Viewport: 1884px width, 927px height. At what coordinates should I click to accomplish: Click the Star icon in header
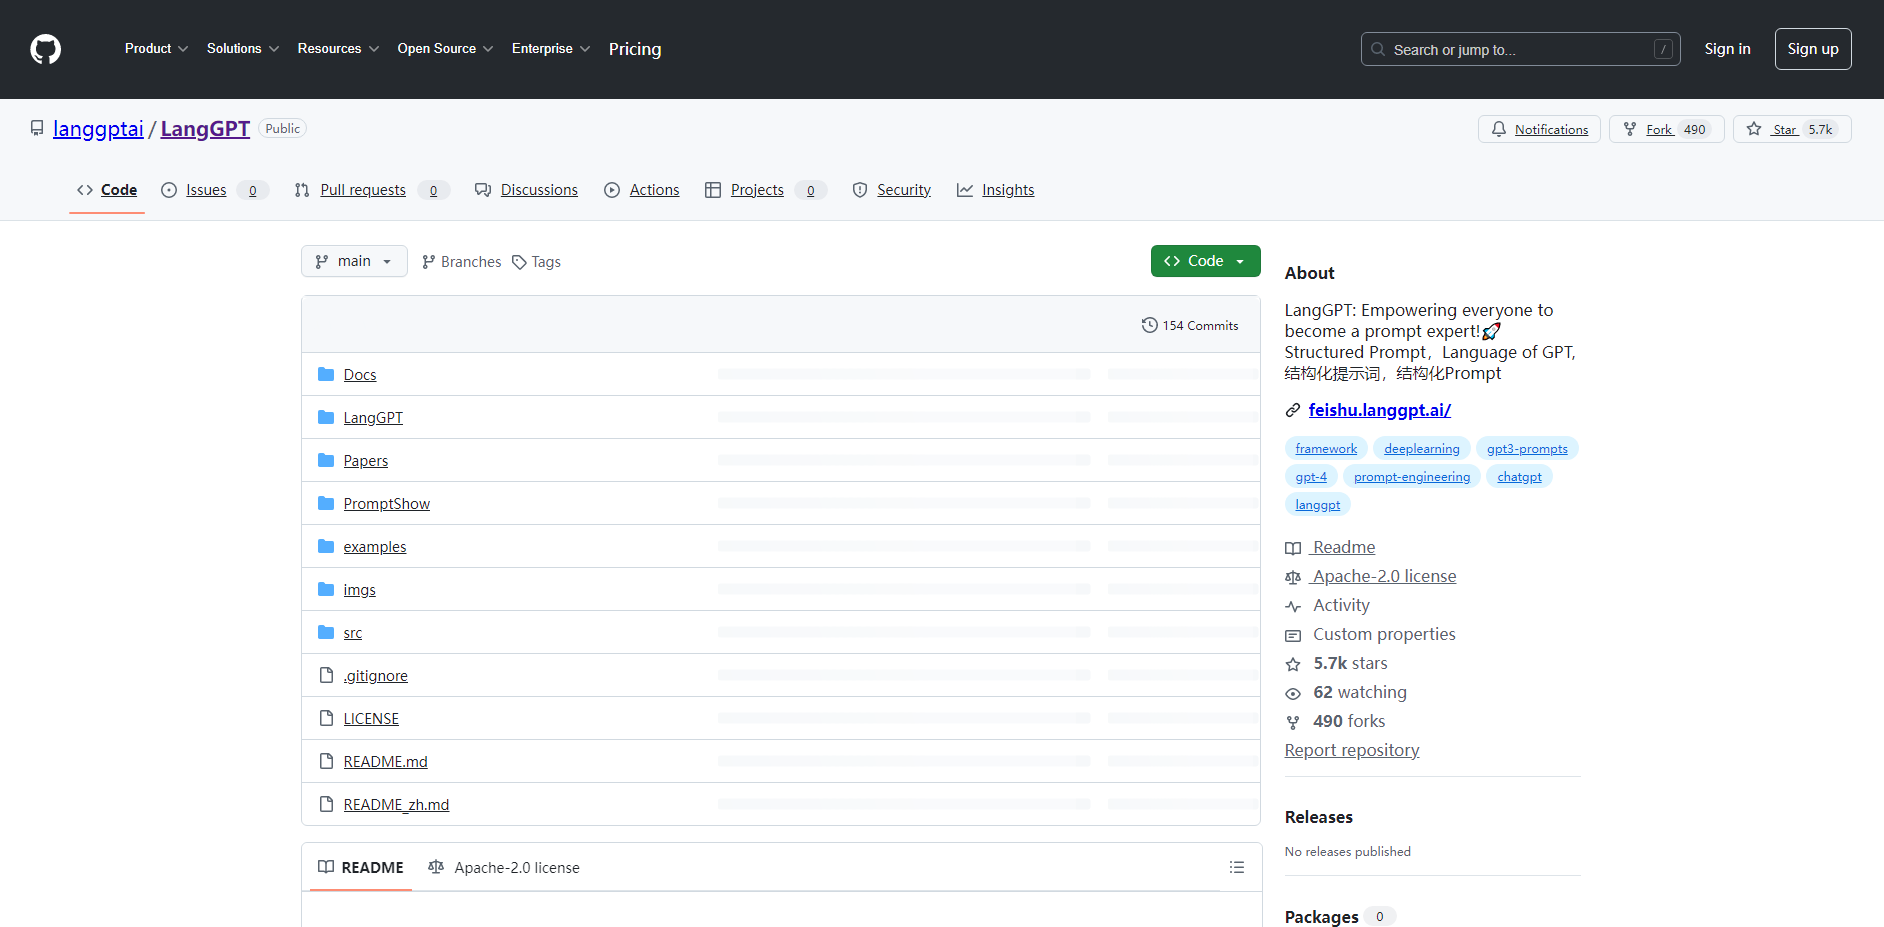click(x=1754, y=129)
